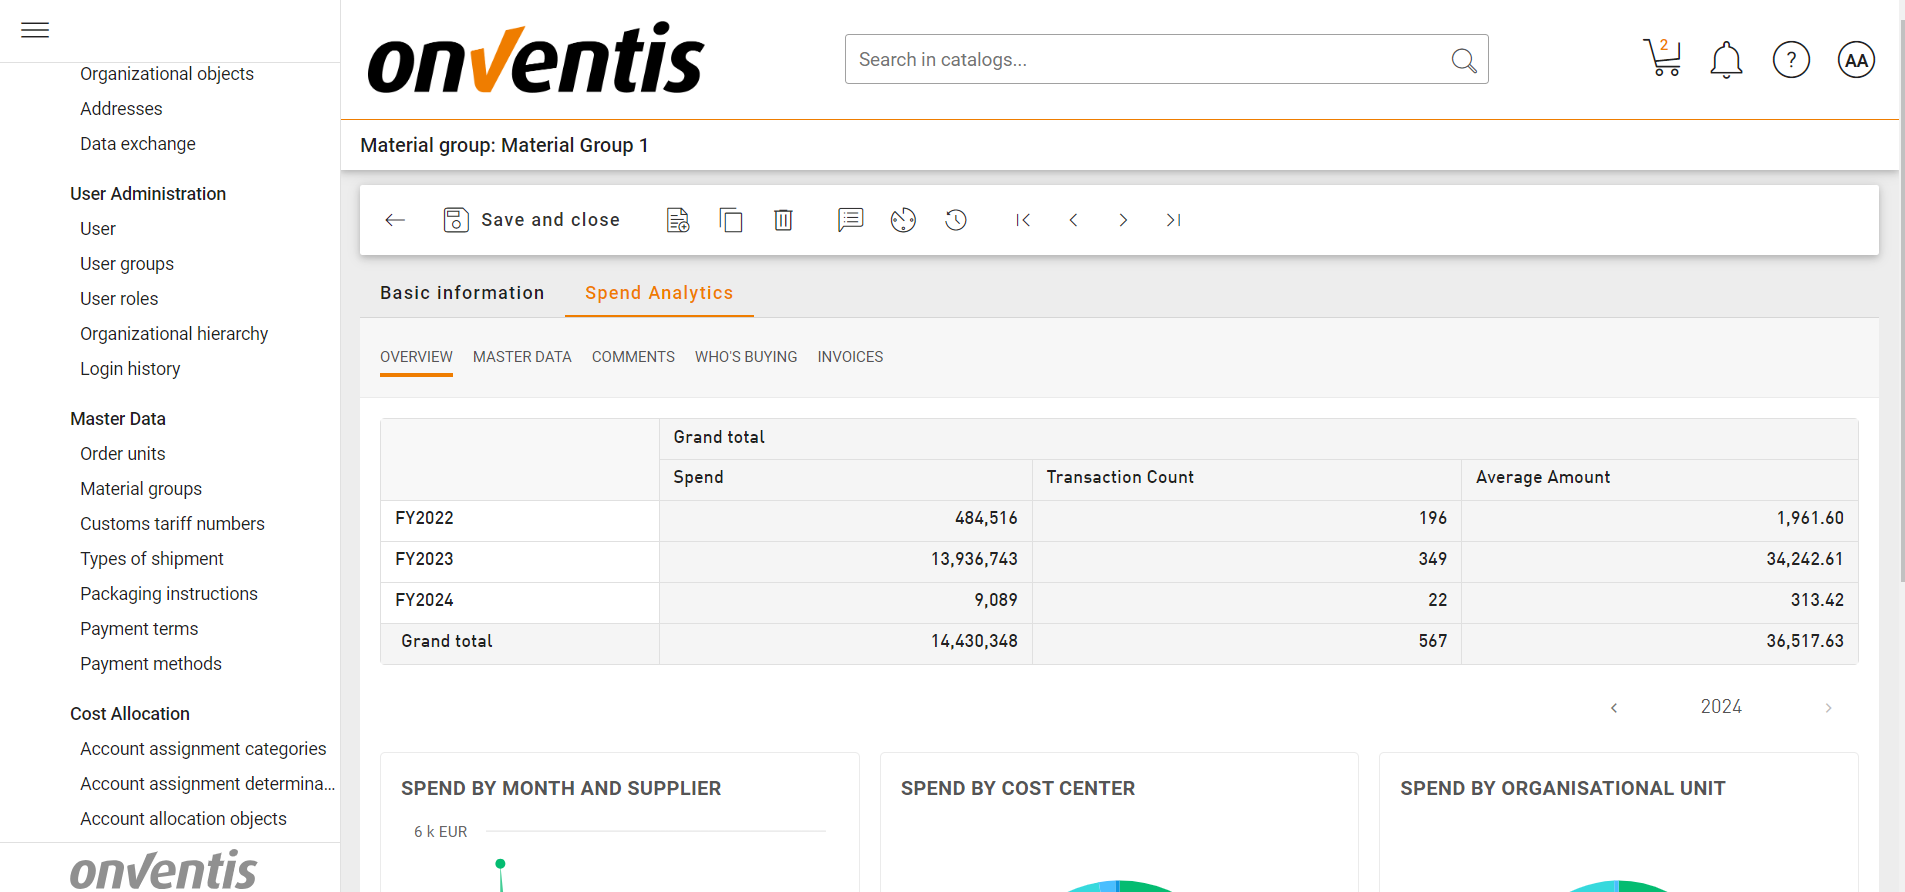
Task: Click Save and close button
Action: pyautogui.click(x=532, y=220)
